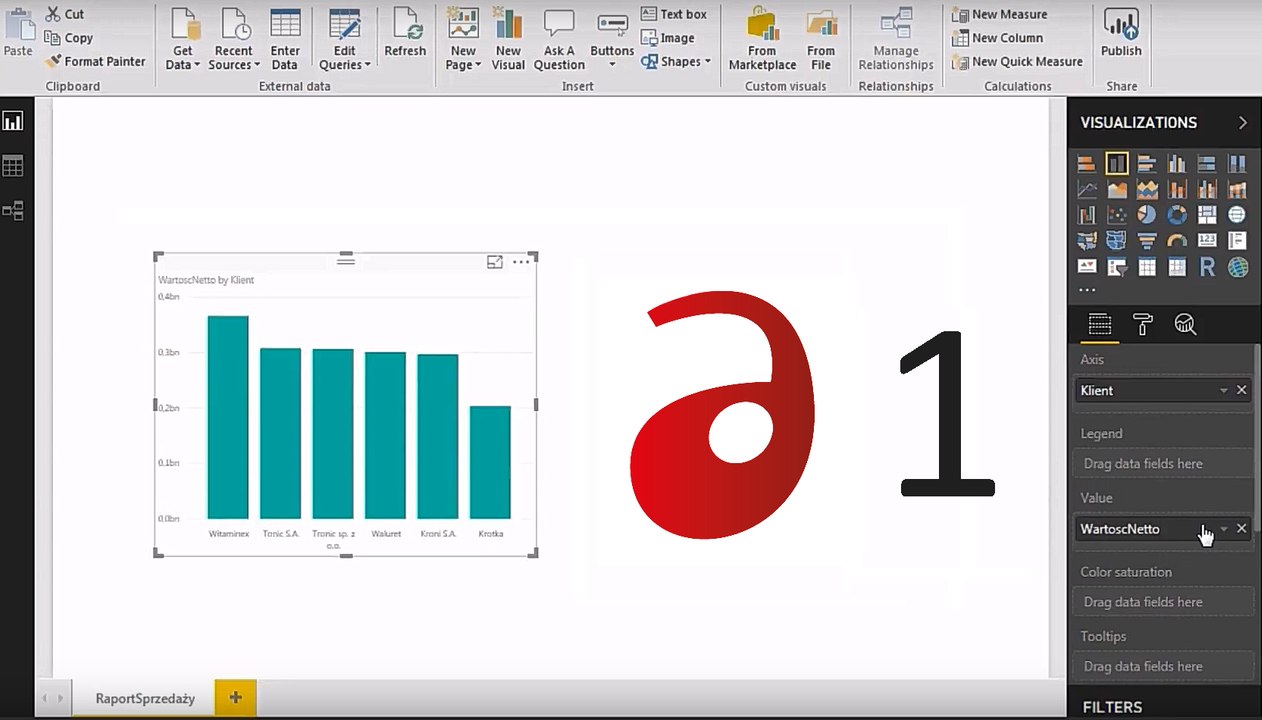Open the Report view from left sidebar
The width and height of the screenshot is (1262, 720).
(x=13, y=121)
